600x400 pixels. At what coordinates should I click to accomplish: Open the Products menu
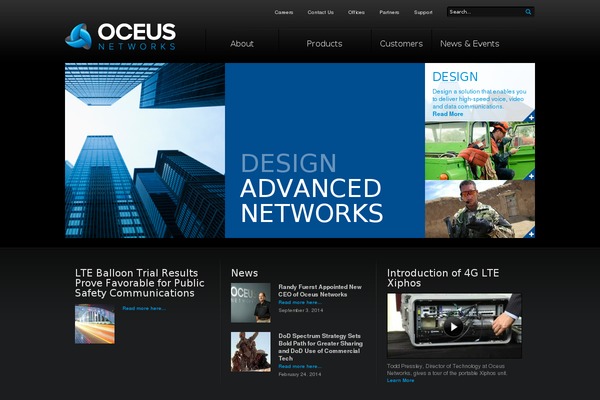324,44
